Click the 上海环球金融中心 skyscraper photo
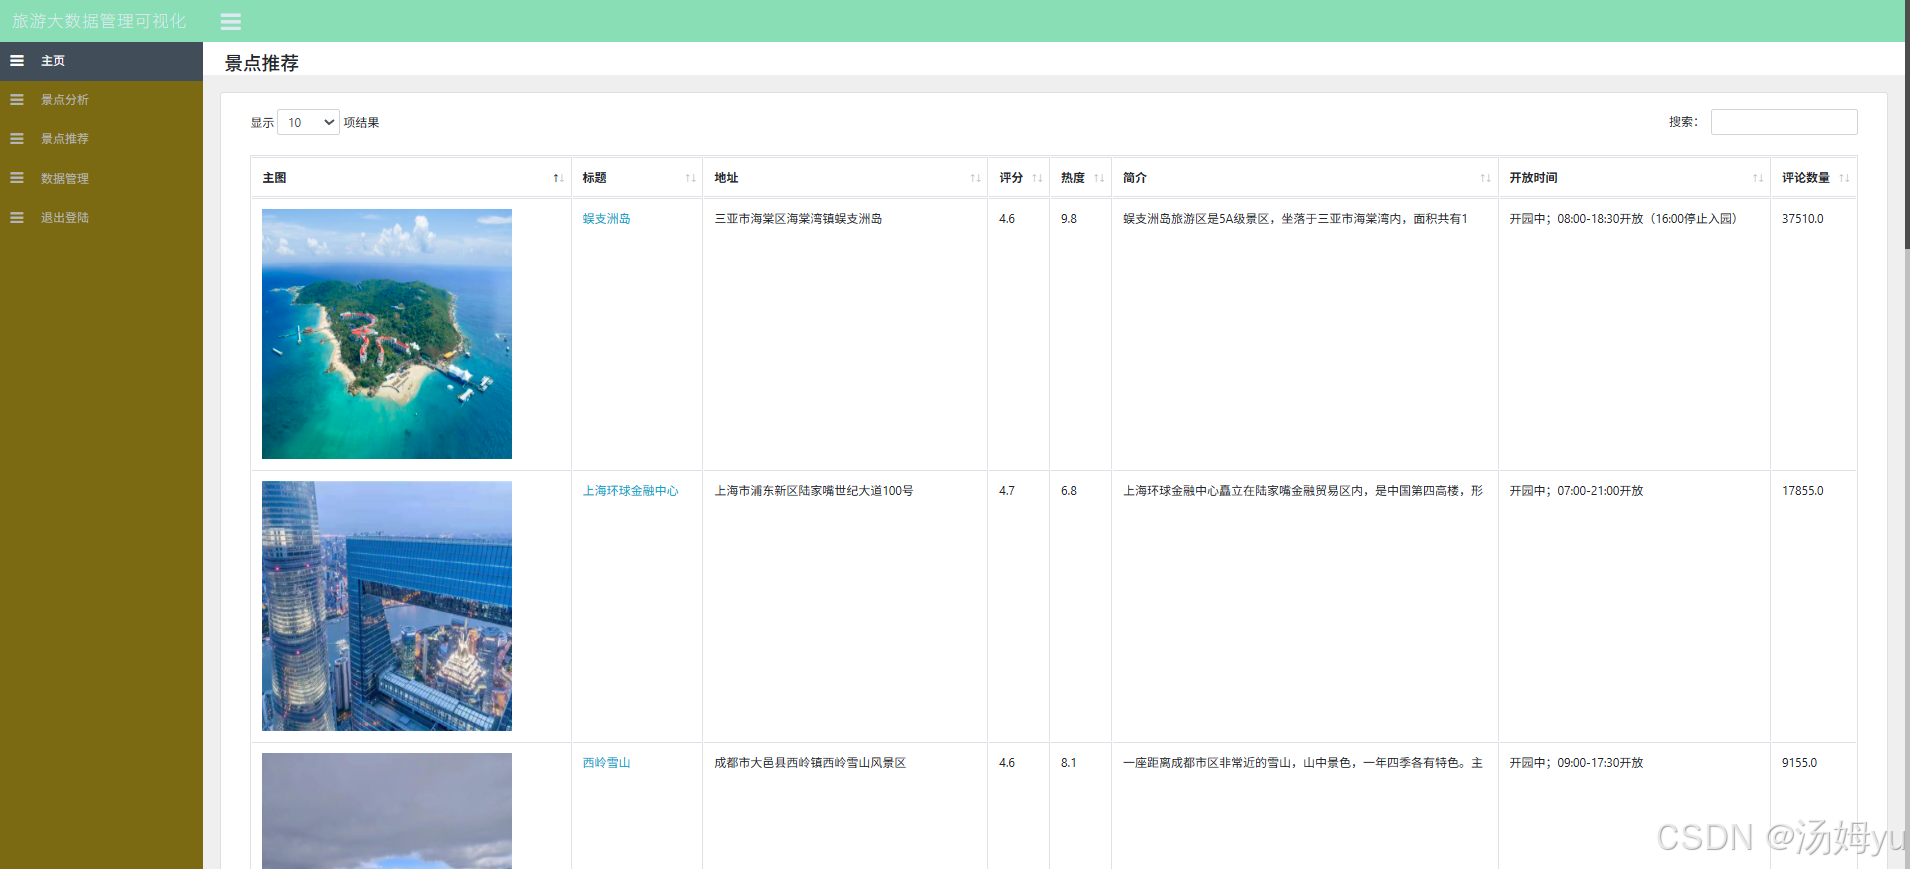 (387, 606)
